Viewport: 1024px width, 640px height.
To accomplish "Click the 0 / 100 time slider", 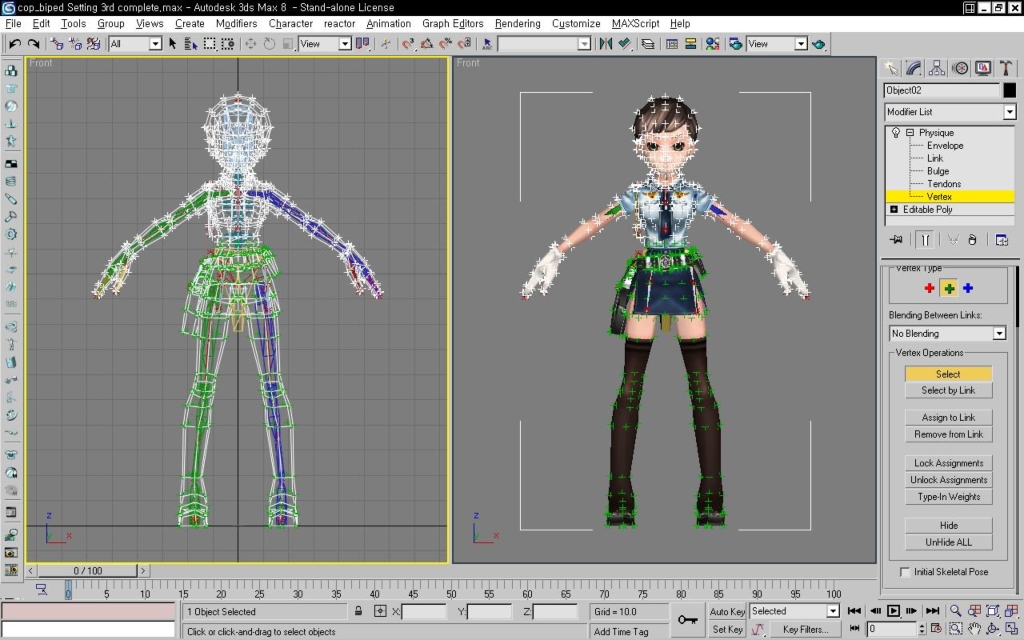I will click(x=87, y=571).
